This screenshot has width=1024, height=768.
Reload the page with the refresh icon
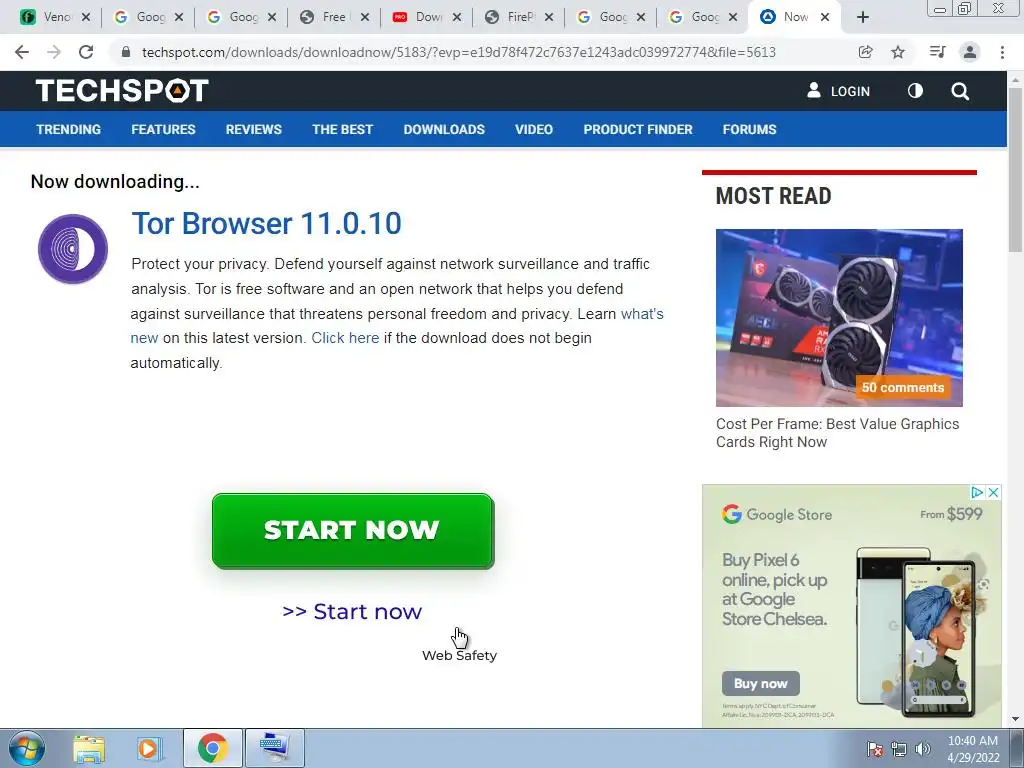click(86, 52)
